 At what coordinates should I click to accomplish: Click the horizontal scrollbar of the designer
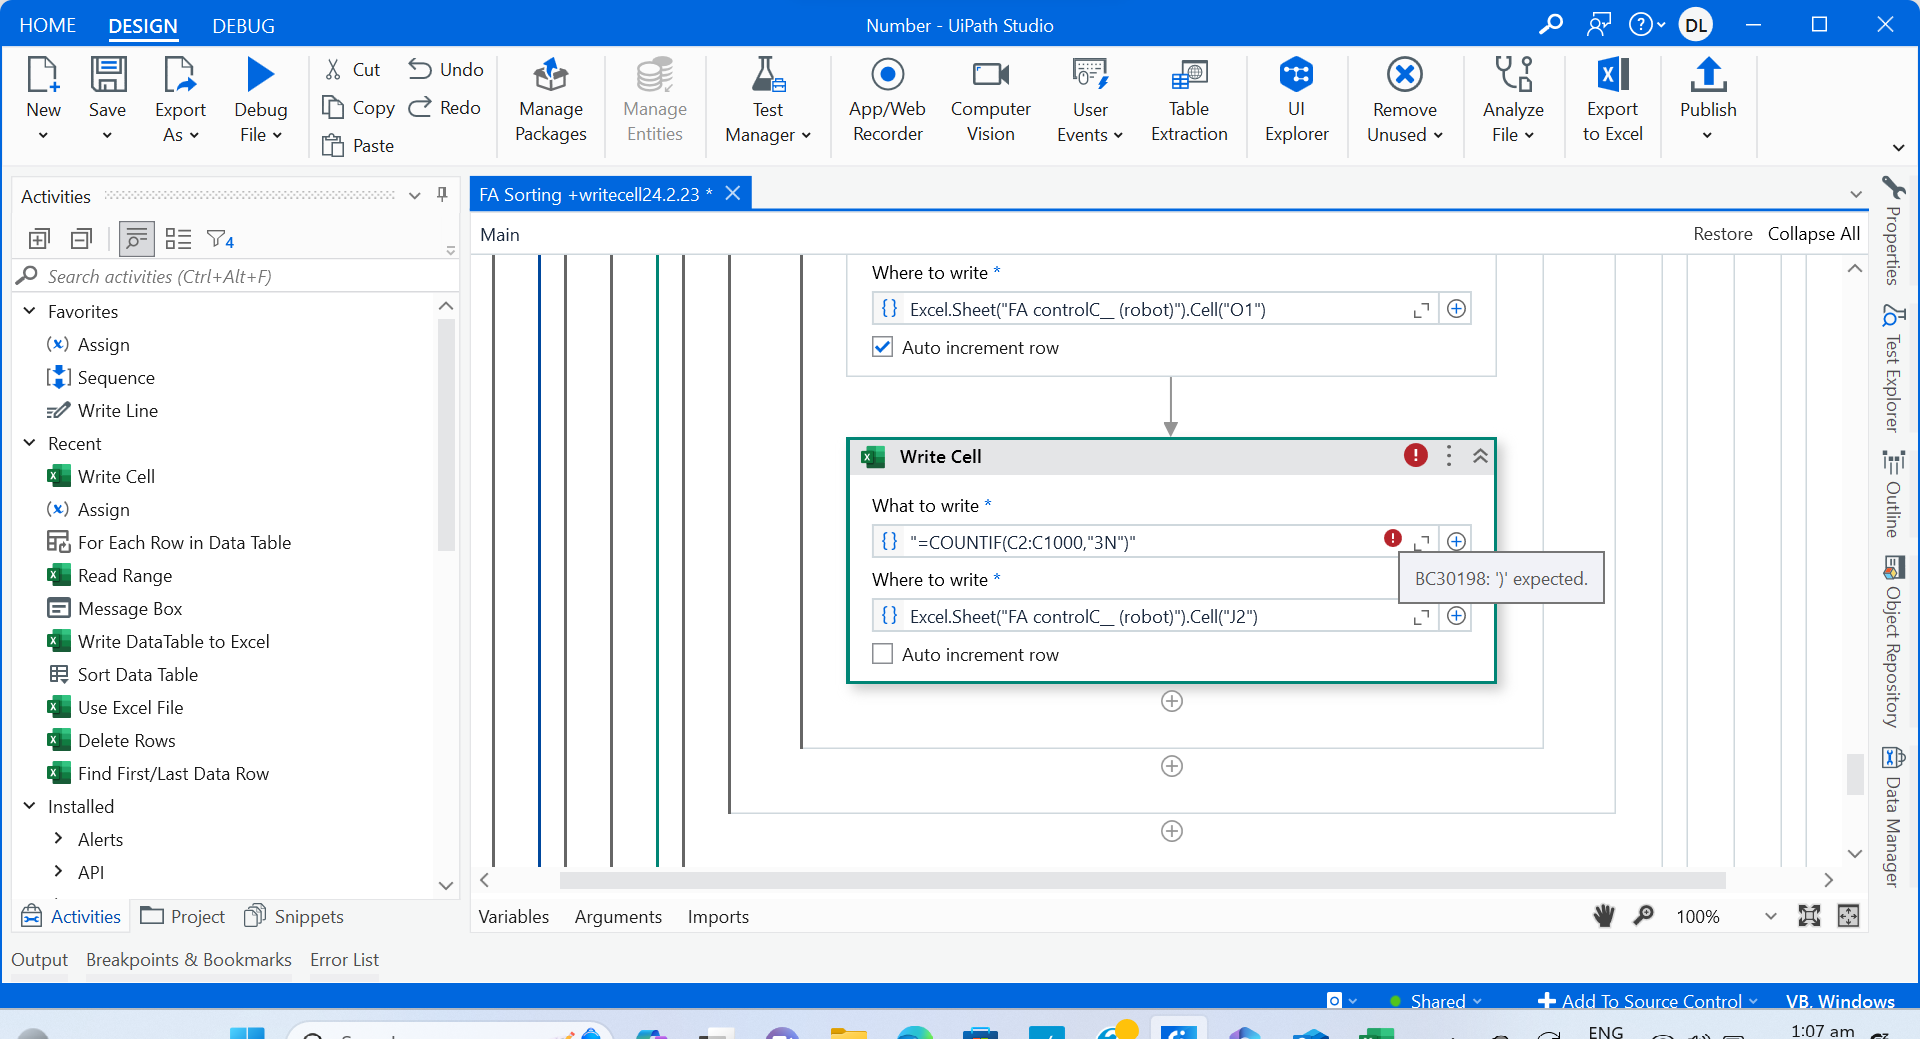[x=1142, y=880]
